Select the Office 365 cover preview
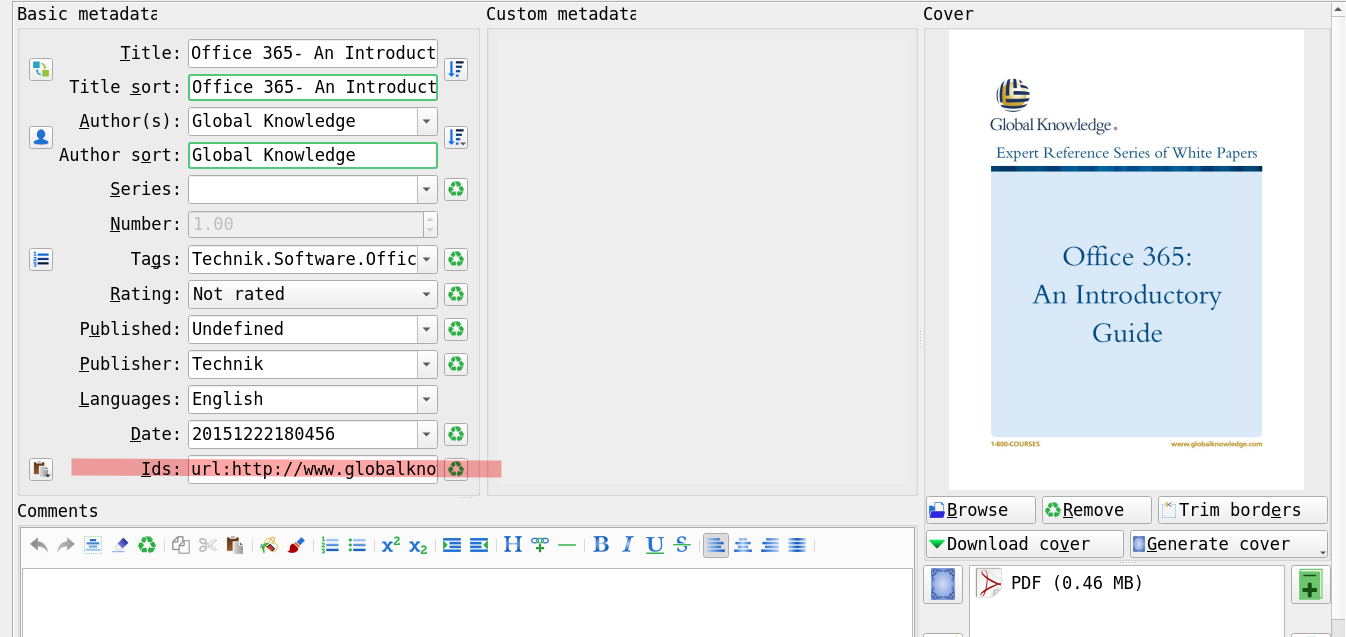 pyautogui.click(x=1126, y=259)
